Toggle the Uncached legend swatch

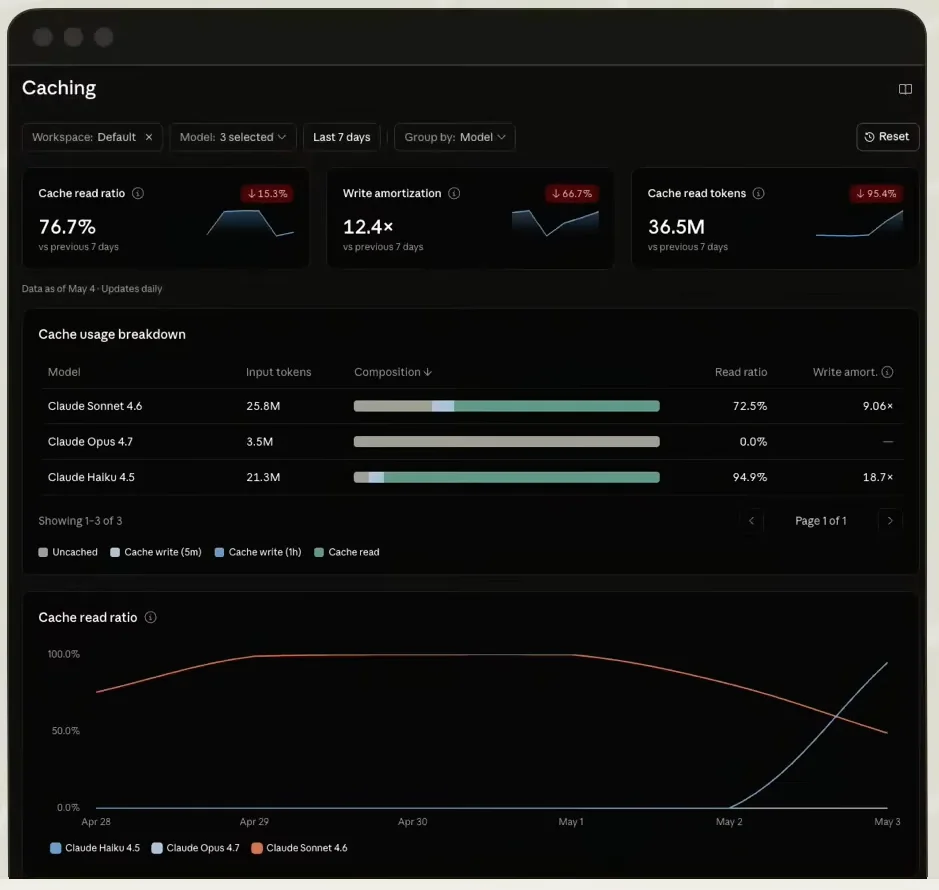pos(43,552)
